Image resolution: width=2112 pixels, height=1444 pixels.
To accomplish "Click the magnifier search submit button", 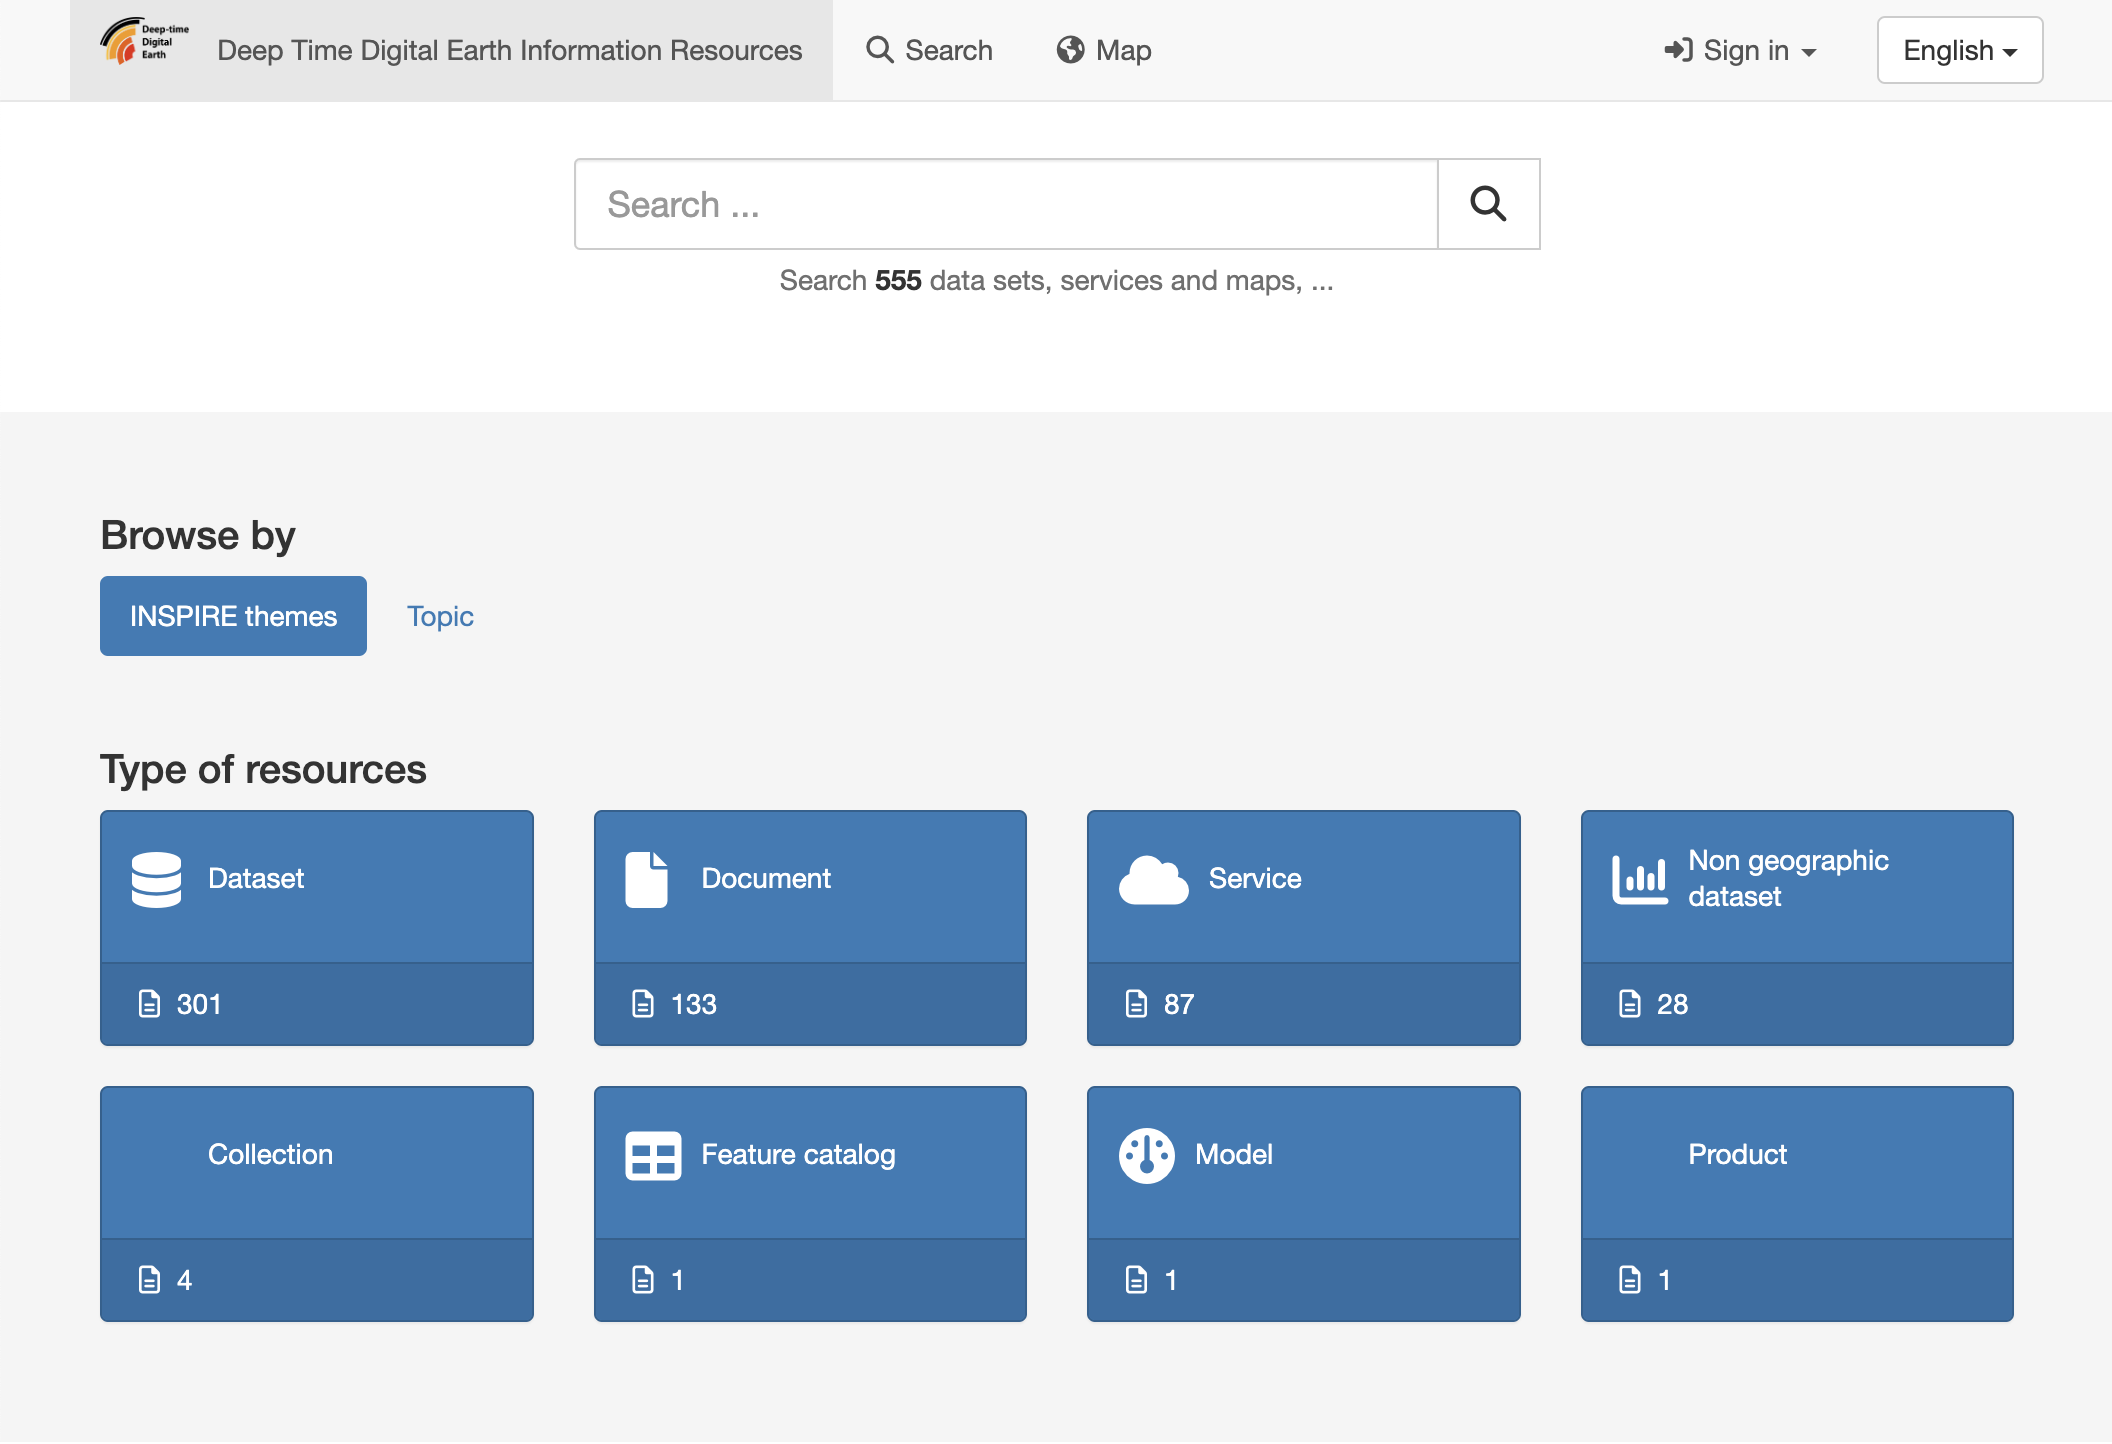I will point(1488,204).
